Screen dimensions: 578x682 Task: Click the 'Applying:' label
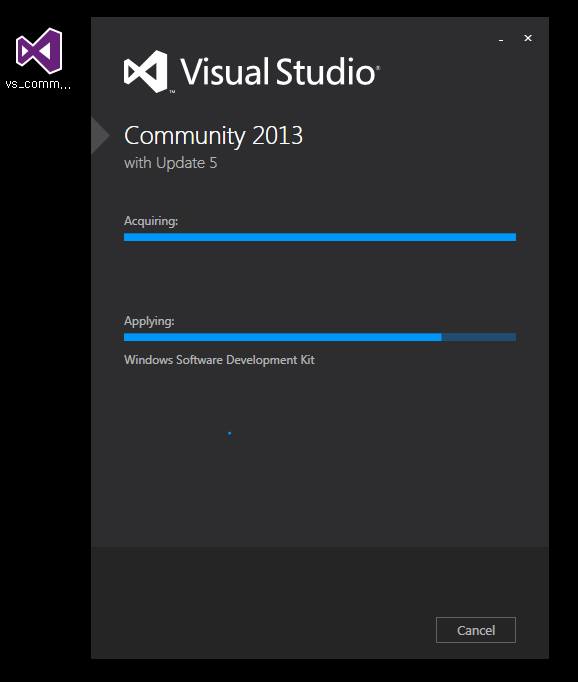point(149,321)
